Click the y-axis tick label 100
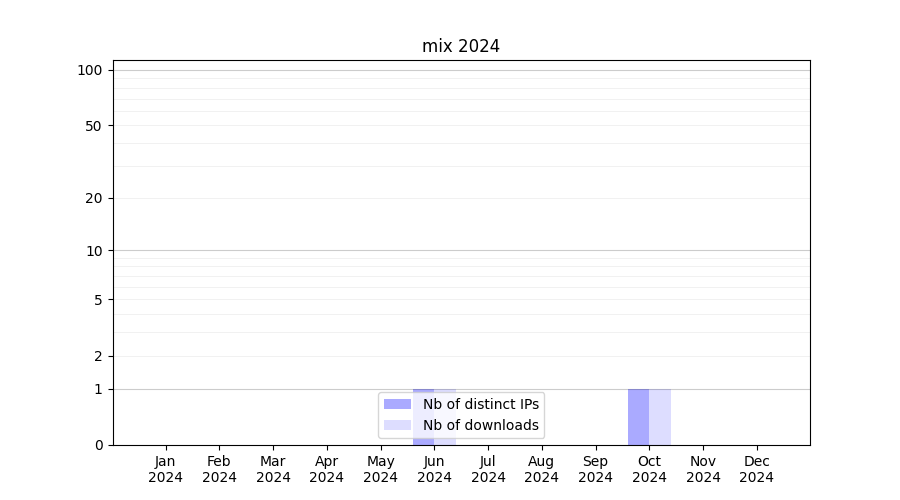 tap(90, 70)
